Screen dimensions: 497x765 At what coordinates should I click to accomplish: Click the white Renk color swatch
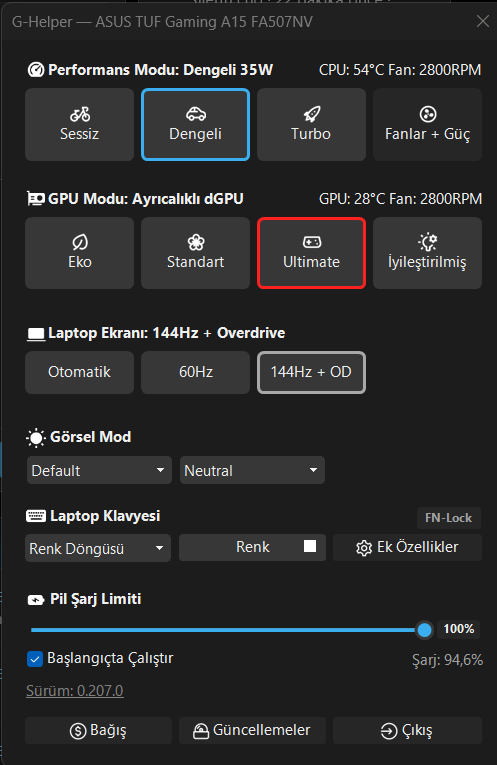pos(310,546)
